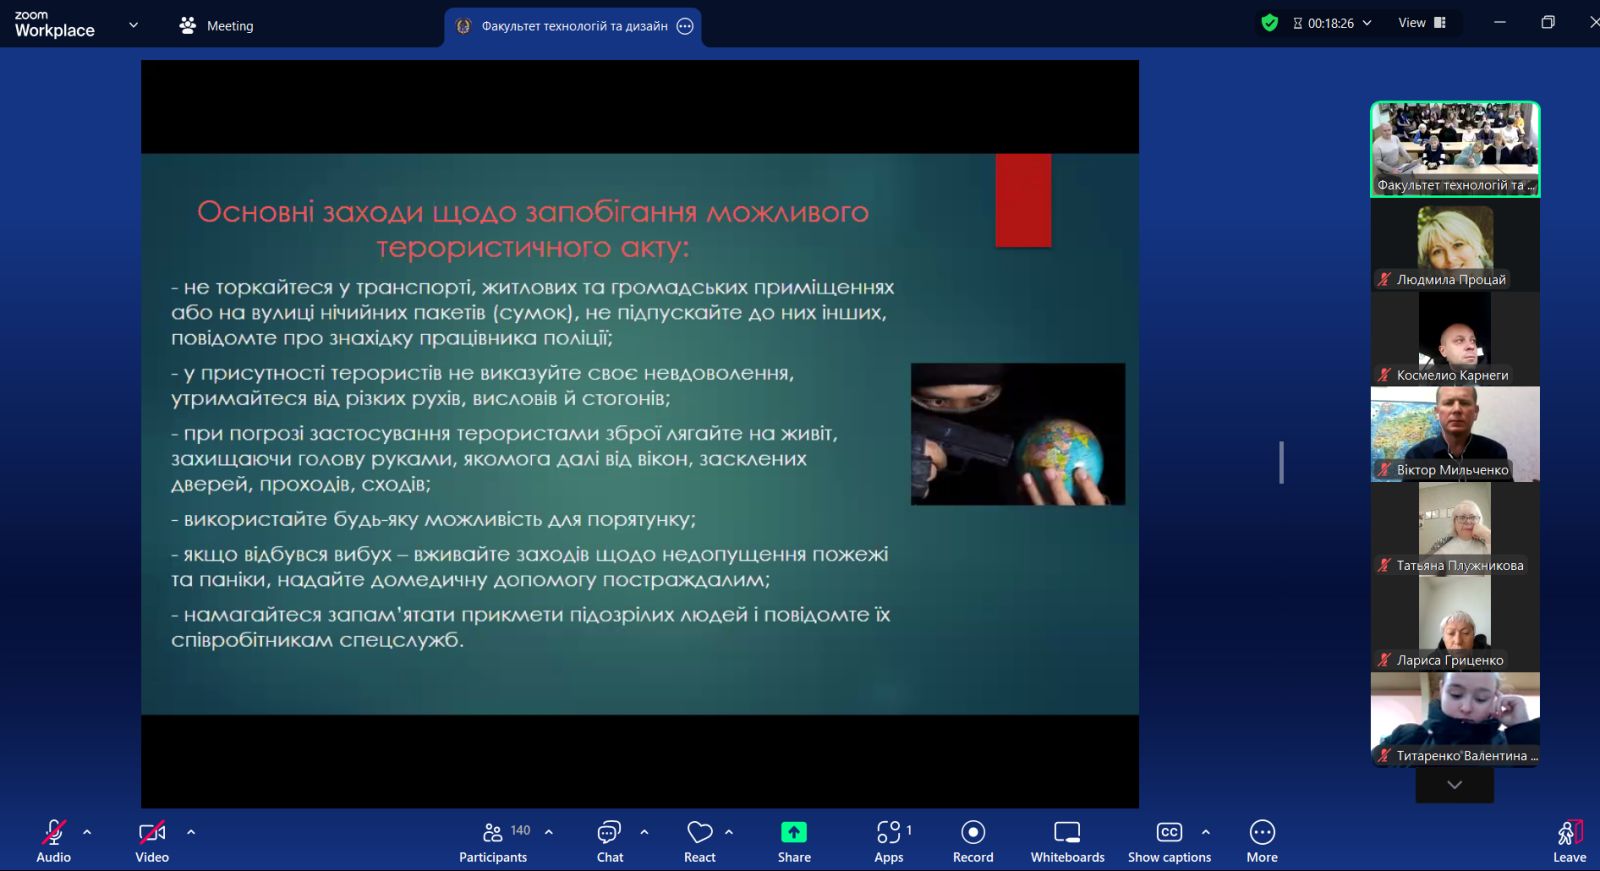This screenshot has height=871, width=1600.
Task: Select Віктор Мильченко video thumbnail
Action: [1455, 434]
